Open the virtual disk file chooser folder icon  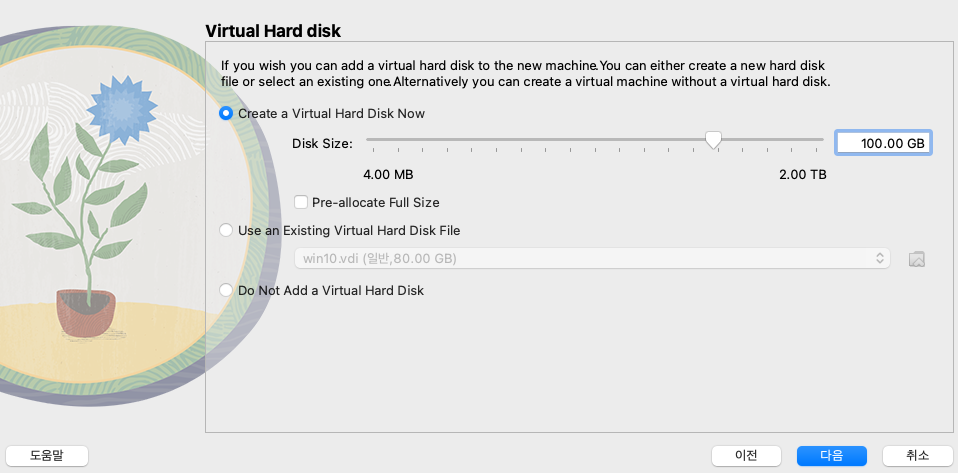point(916,258)
